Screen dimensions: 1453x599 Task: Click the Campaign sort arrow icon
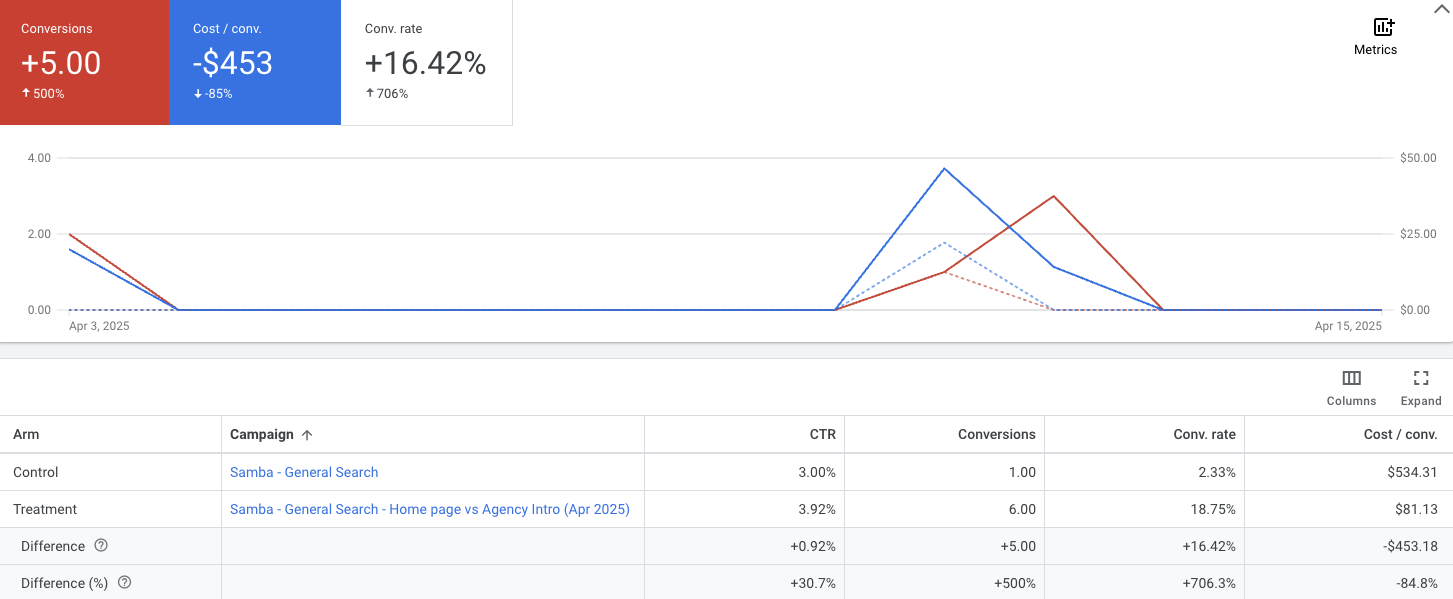coord(307,435)
